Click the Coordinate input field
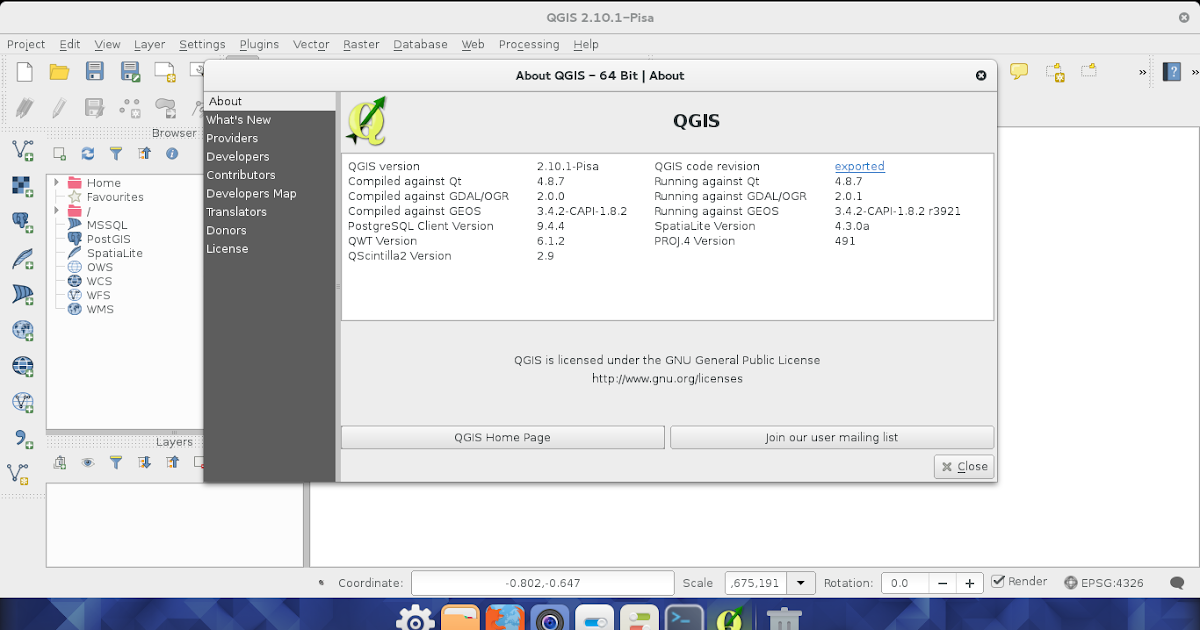This screenshot has height=630, width=1200. pyautogui.click(x=543, y=583)
